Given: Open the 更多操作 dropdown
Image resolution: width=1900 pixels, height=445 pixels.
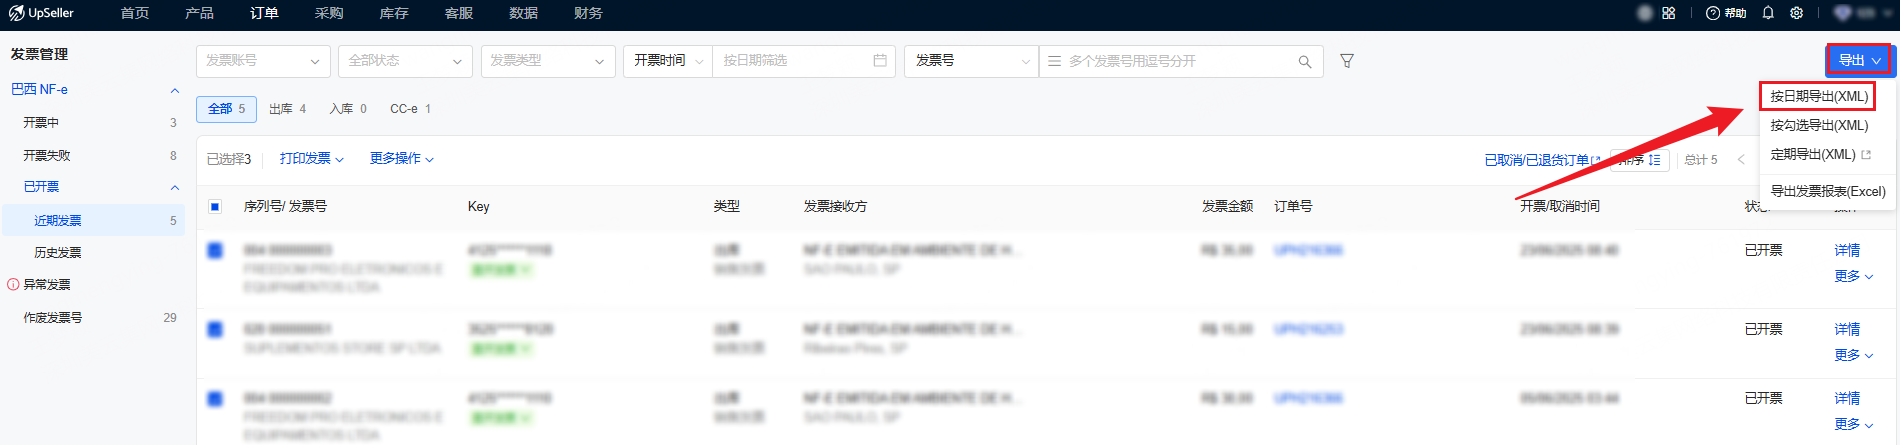Looking at the screenshot, I should [402, 159].
